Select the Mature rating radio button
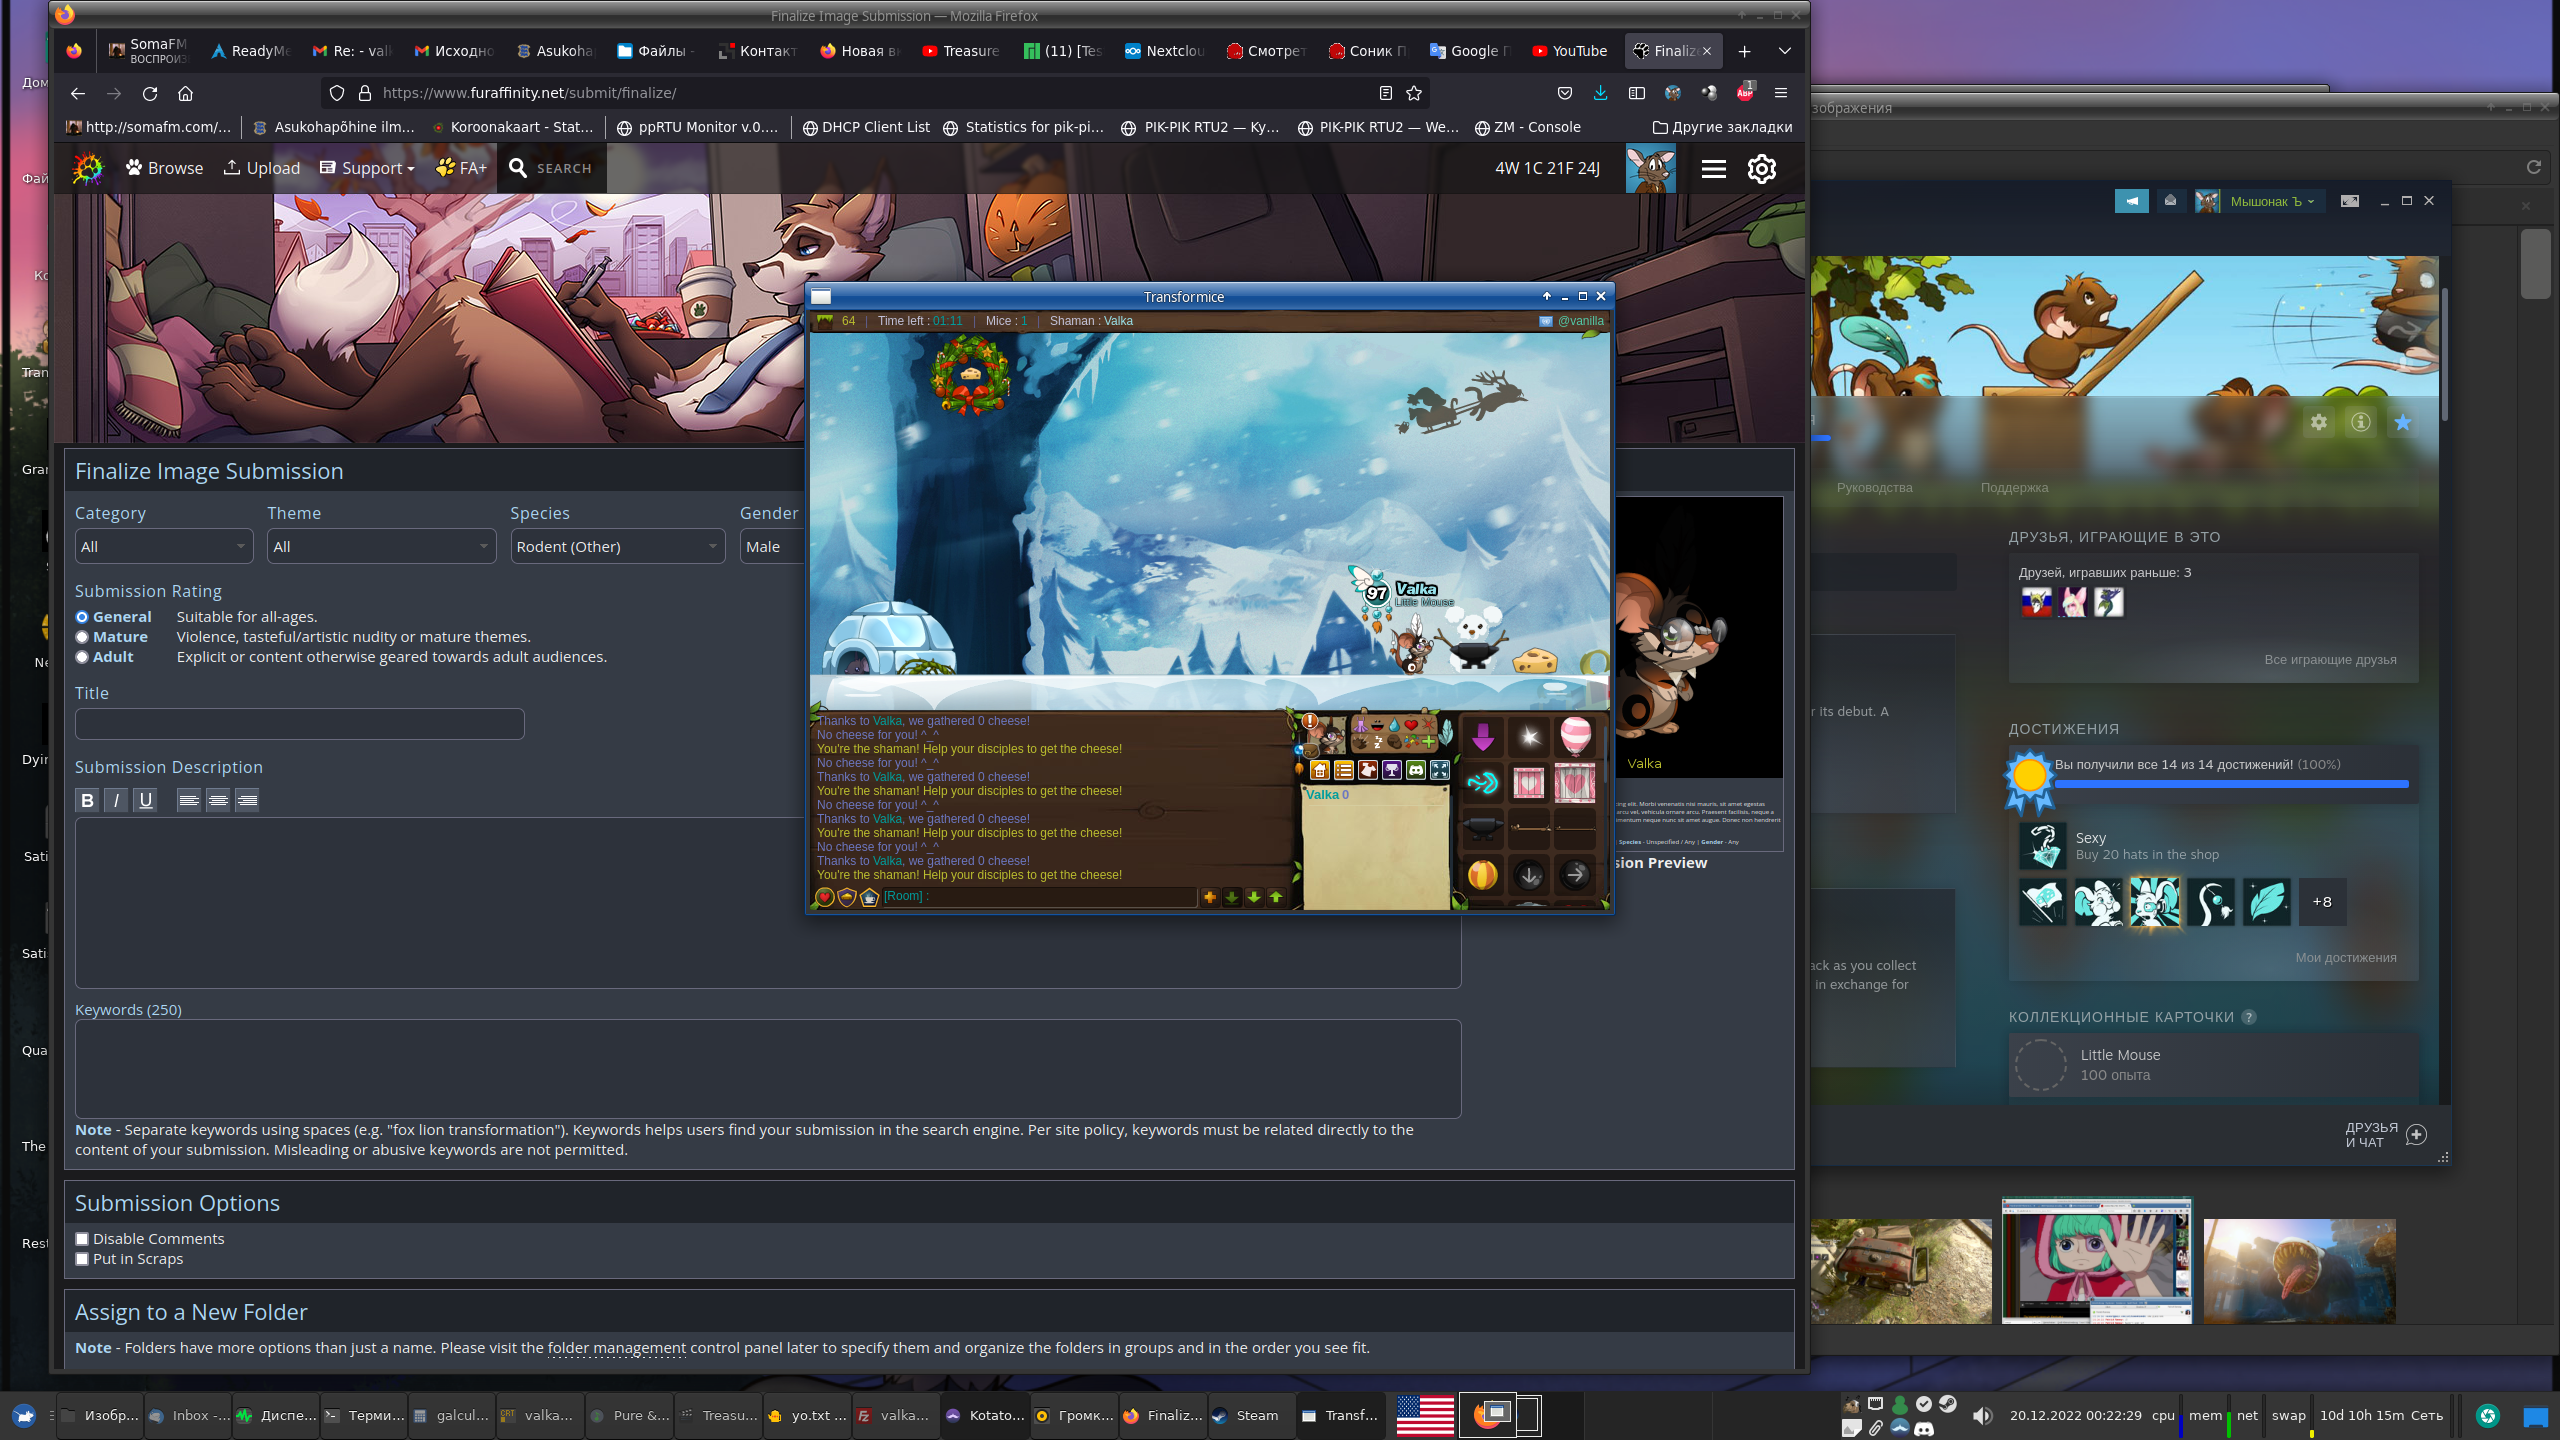Image resolution: width=2560 pixels, height=1440 pixels. [82, 637]
